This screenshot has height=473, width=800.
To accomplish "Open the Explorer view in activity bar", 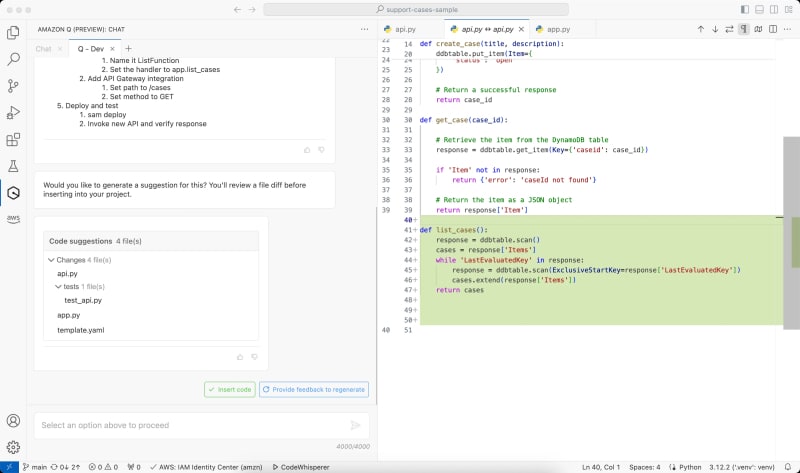I will (x=13, y=32).
